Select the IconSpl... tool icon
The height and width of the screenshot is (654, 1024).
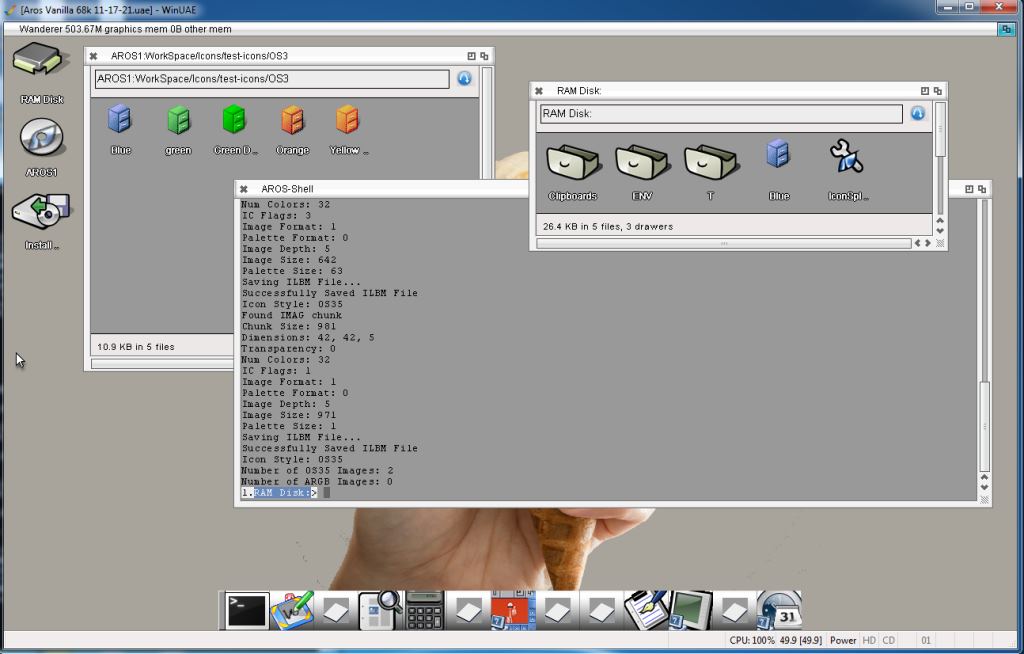click(846, 157)
